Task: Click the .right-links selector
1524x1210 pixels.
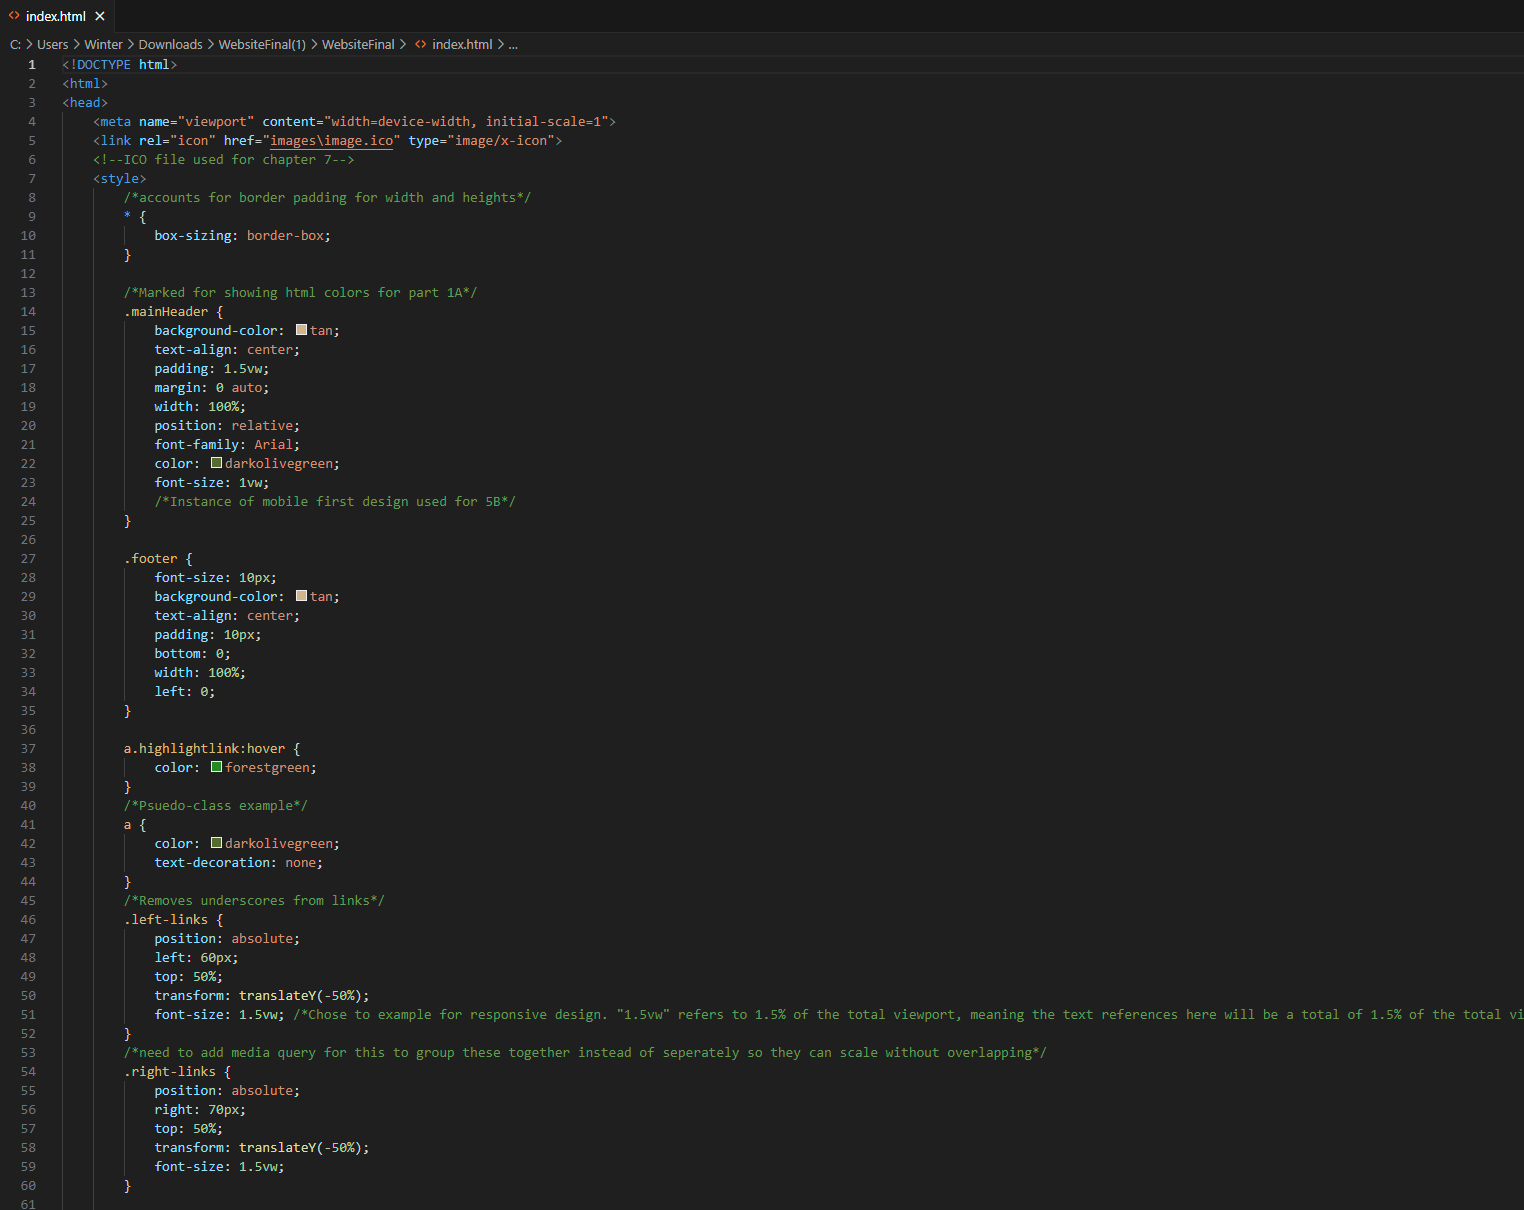Action: click(x=170, y=1072)
